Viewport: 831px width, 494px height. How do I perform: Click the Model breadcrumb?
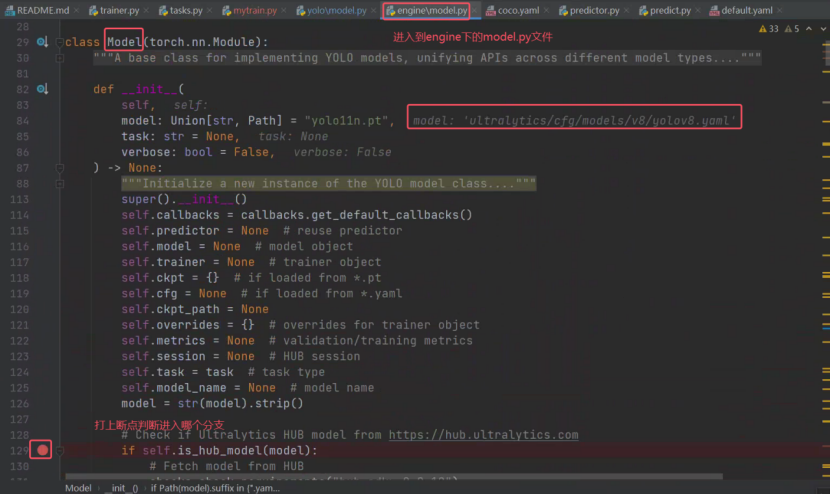pos(78,488)
